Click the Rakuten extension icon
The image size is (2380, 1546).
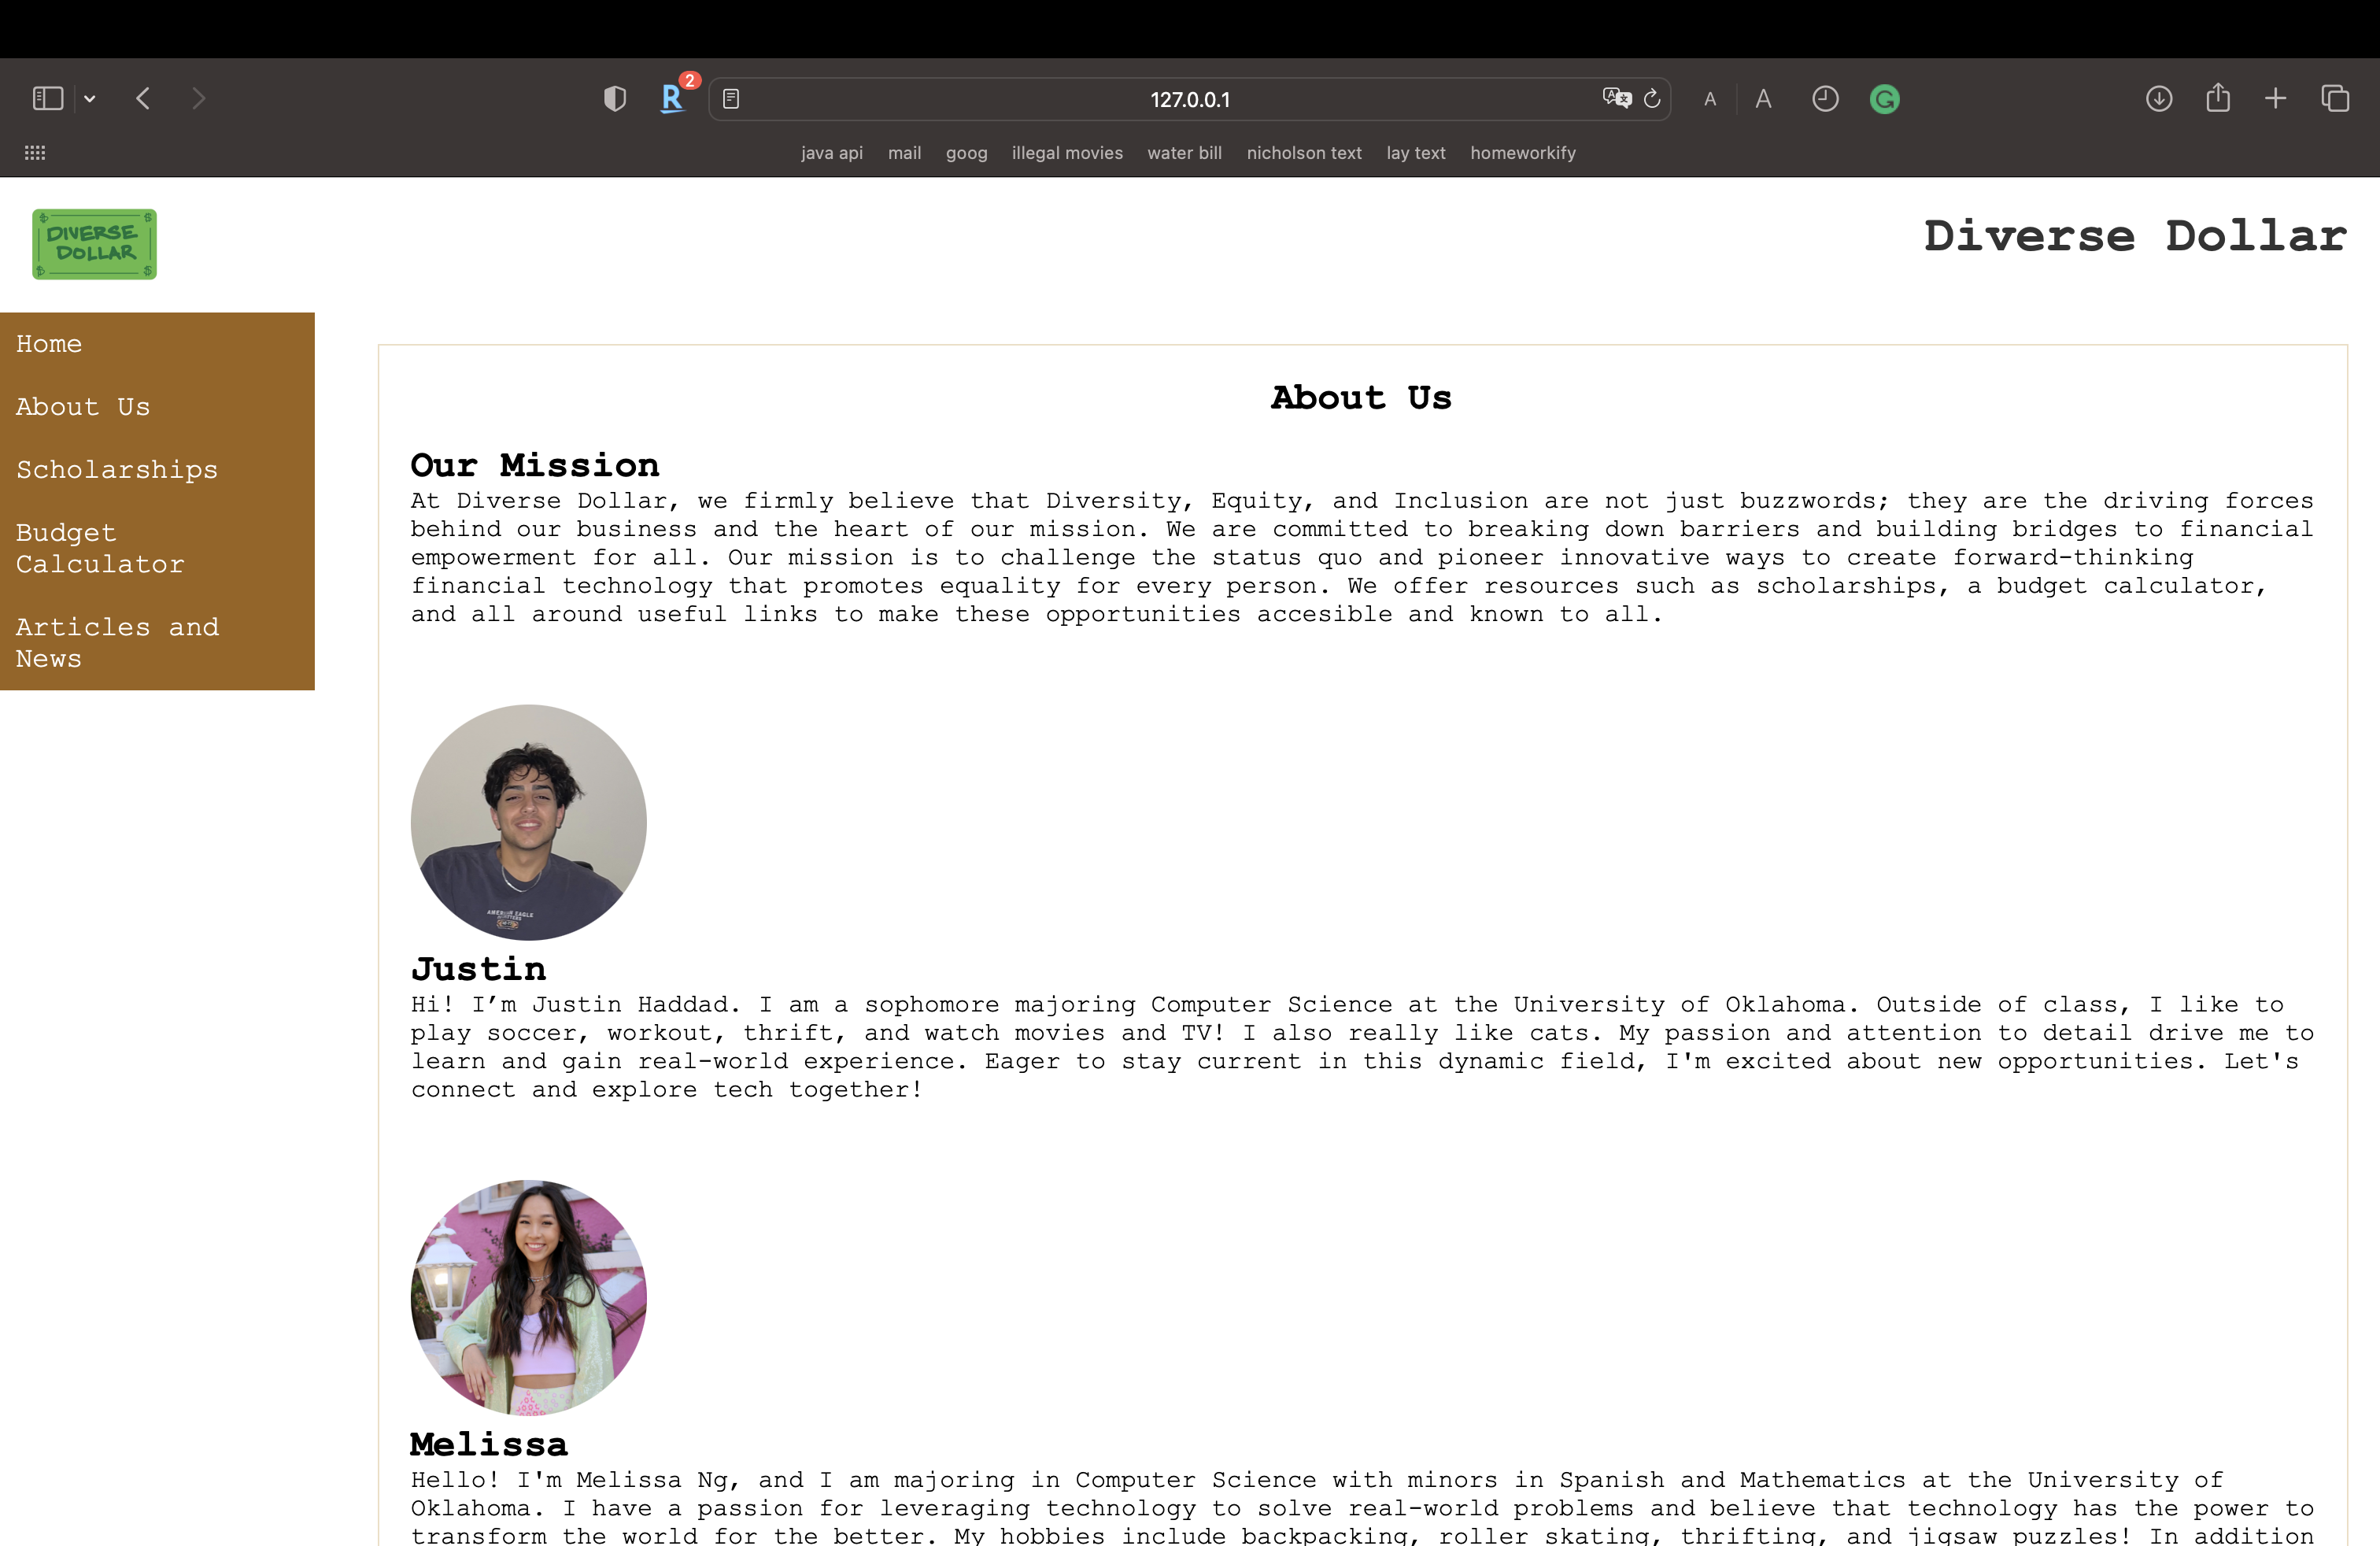tap(672, 98)
